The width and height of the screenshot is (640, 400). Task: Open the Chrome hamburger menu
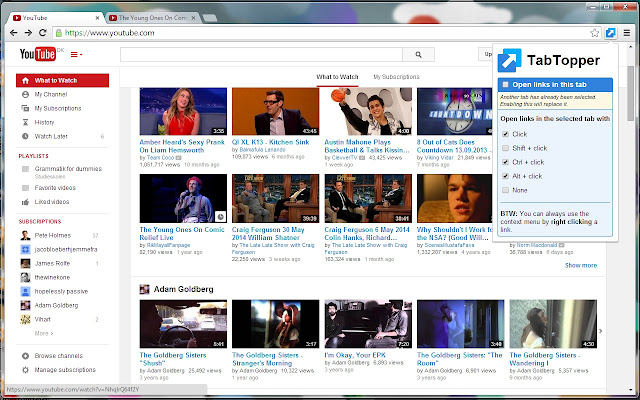pos(627,33)
